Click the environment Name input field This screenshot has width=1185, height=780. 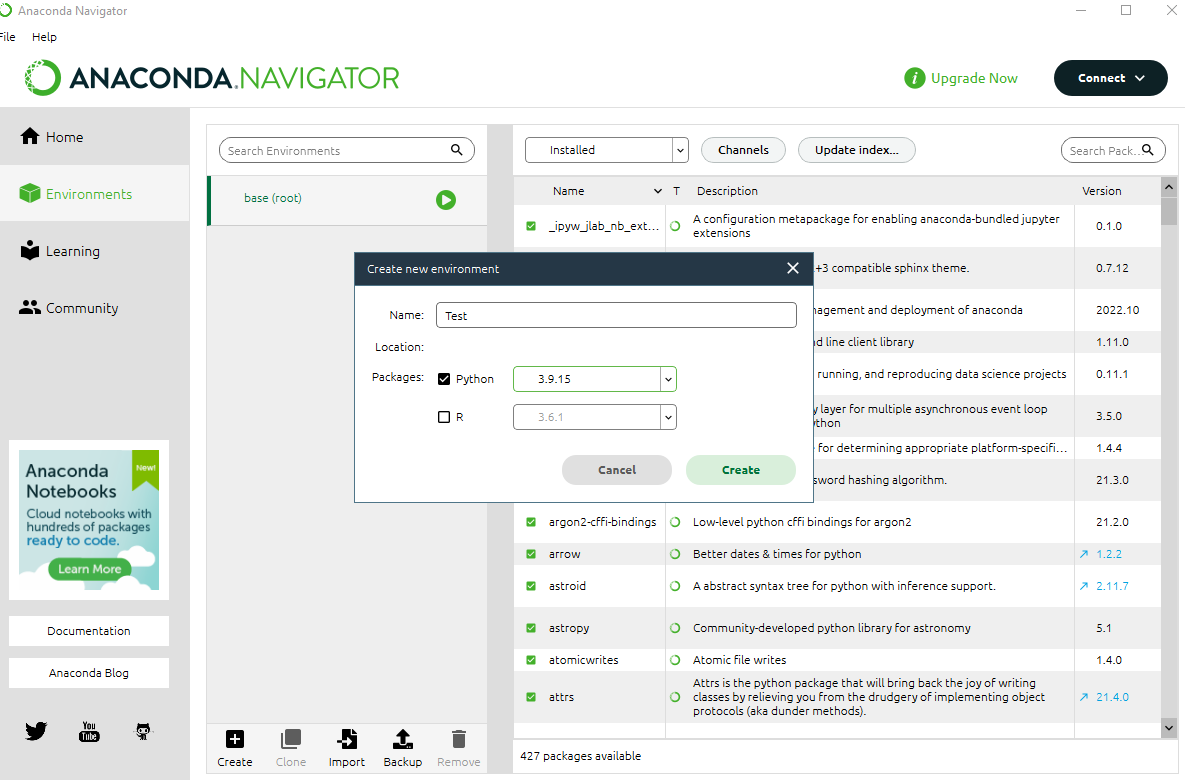616,315
